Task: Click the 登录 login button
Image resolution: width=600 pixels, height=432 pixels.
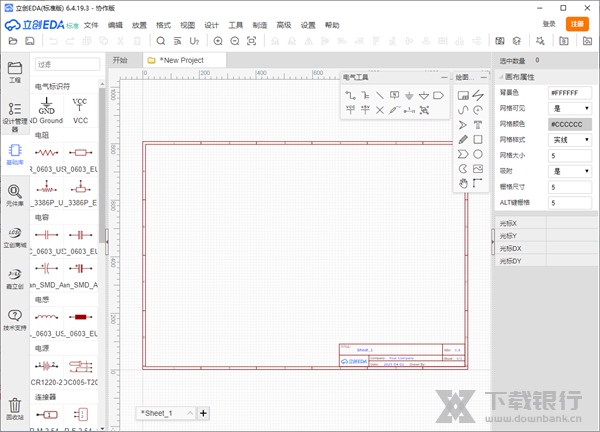Action: [549, 23]
